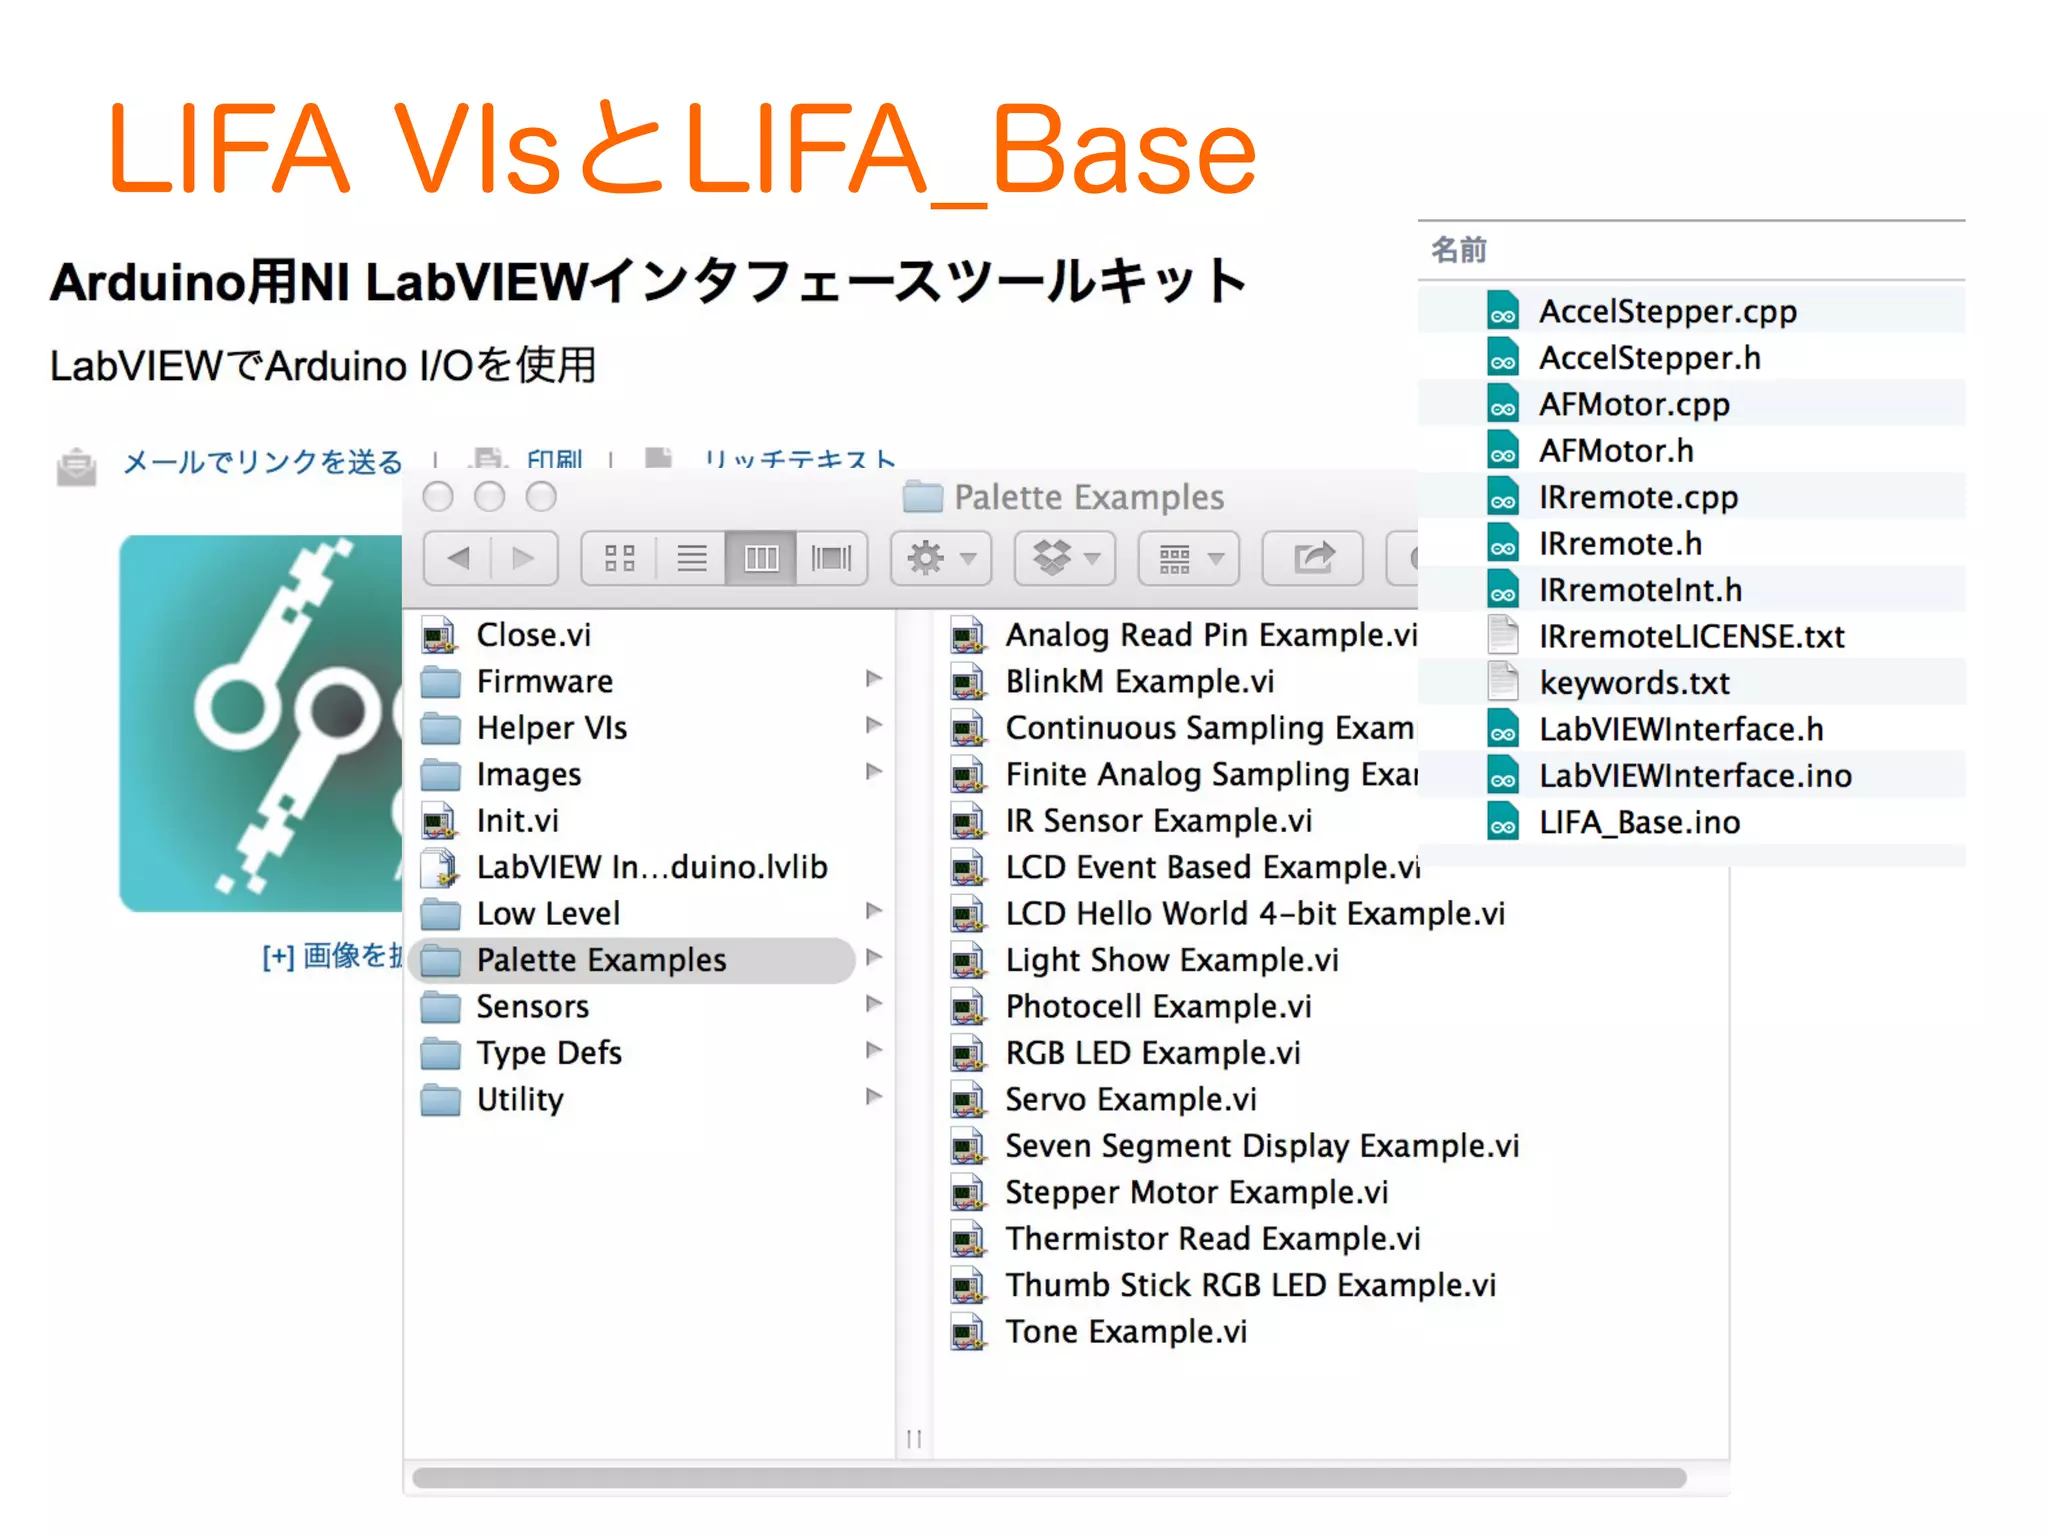This screenshot has width=2048, height=1535.
Task: Click the 名前 column header
Action: [1459, 250]
